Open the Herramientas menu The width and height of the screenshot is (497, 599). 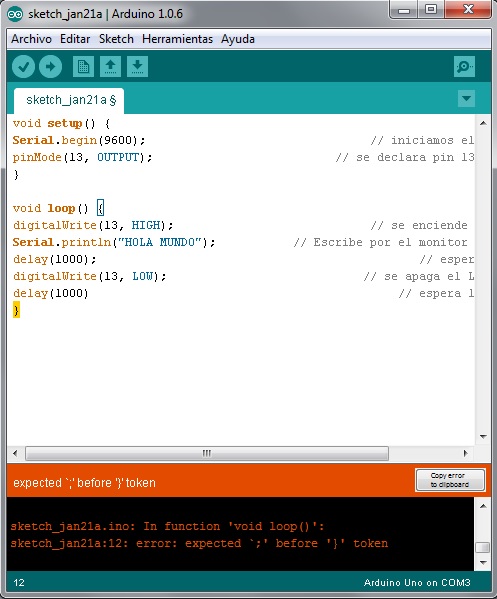(x=177, y=39)
